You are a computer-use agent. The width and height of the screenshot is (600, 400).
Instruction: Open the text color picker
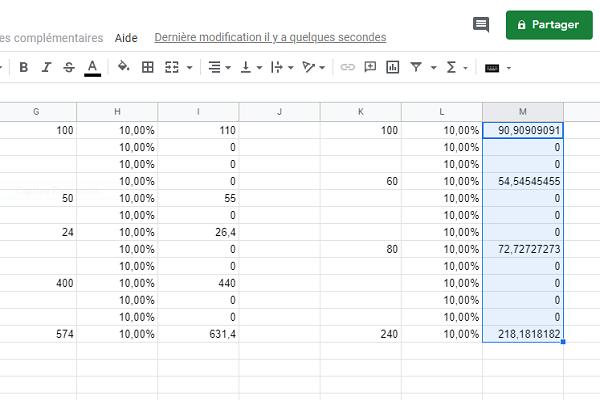[93, 68]
